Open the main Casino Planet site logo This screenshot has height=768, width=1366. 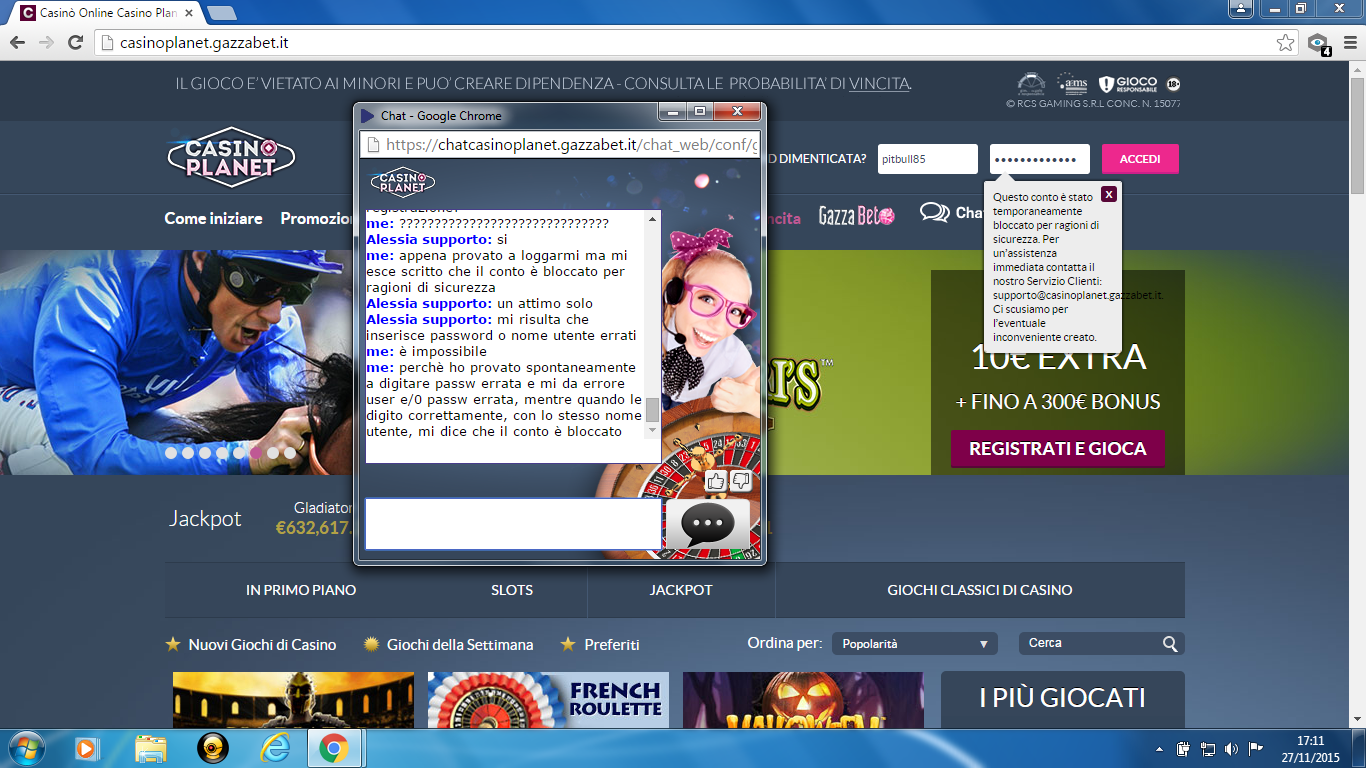click(x=230, y=158)
